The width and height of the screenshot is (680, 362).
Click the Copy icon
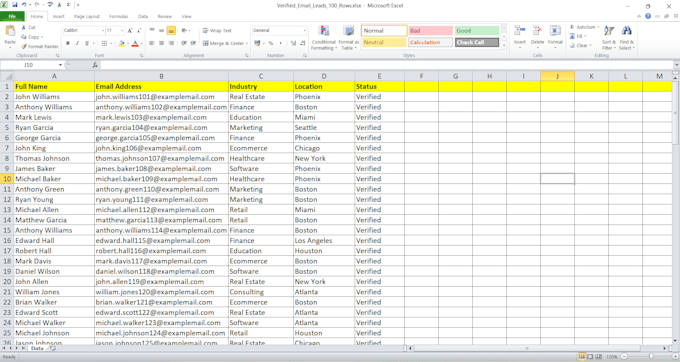tap(24, 37)
